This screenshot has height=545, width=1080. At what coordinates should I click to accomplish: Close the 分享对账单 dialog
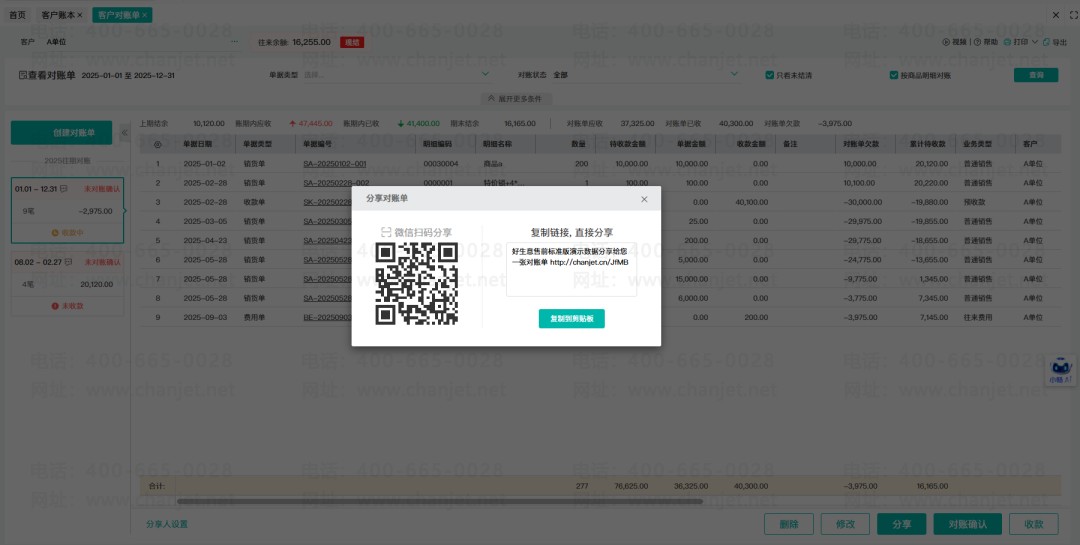644,199
